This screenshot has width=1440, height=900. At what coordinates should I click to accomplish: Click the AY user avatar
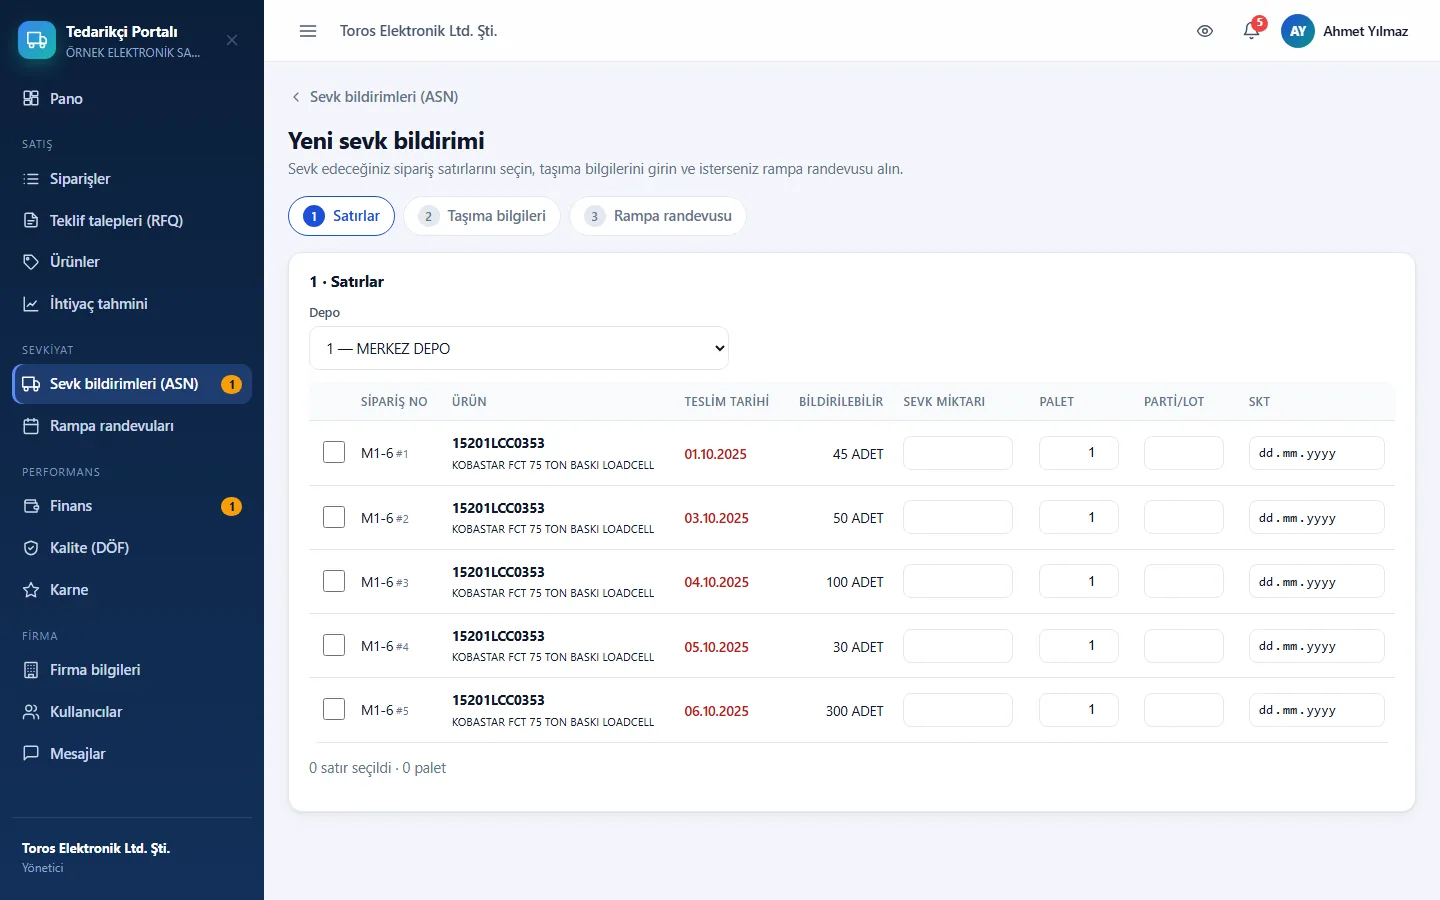pos(1298,31)
